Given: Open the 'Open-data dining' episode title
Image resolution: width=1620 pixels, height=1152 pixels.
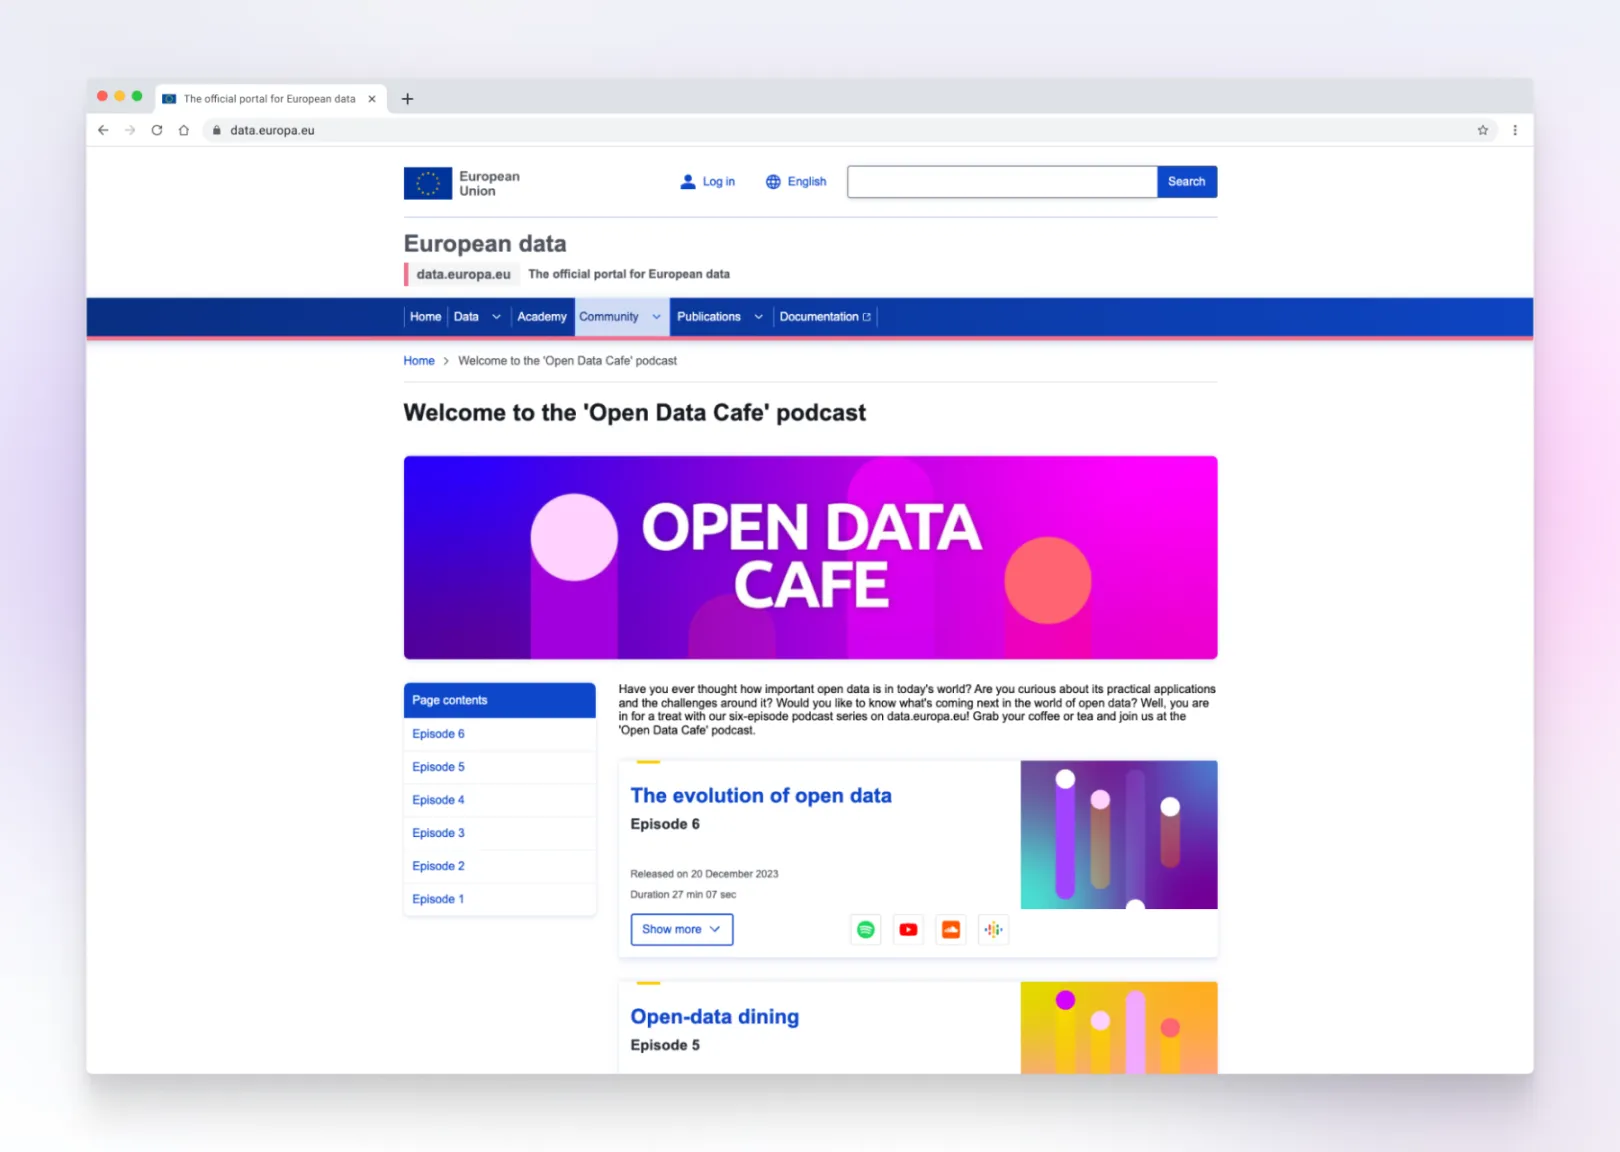Looking at the screenshot, I should coord(715,1017).
